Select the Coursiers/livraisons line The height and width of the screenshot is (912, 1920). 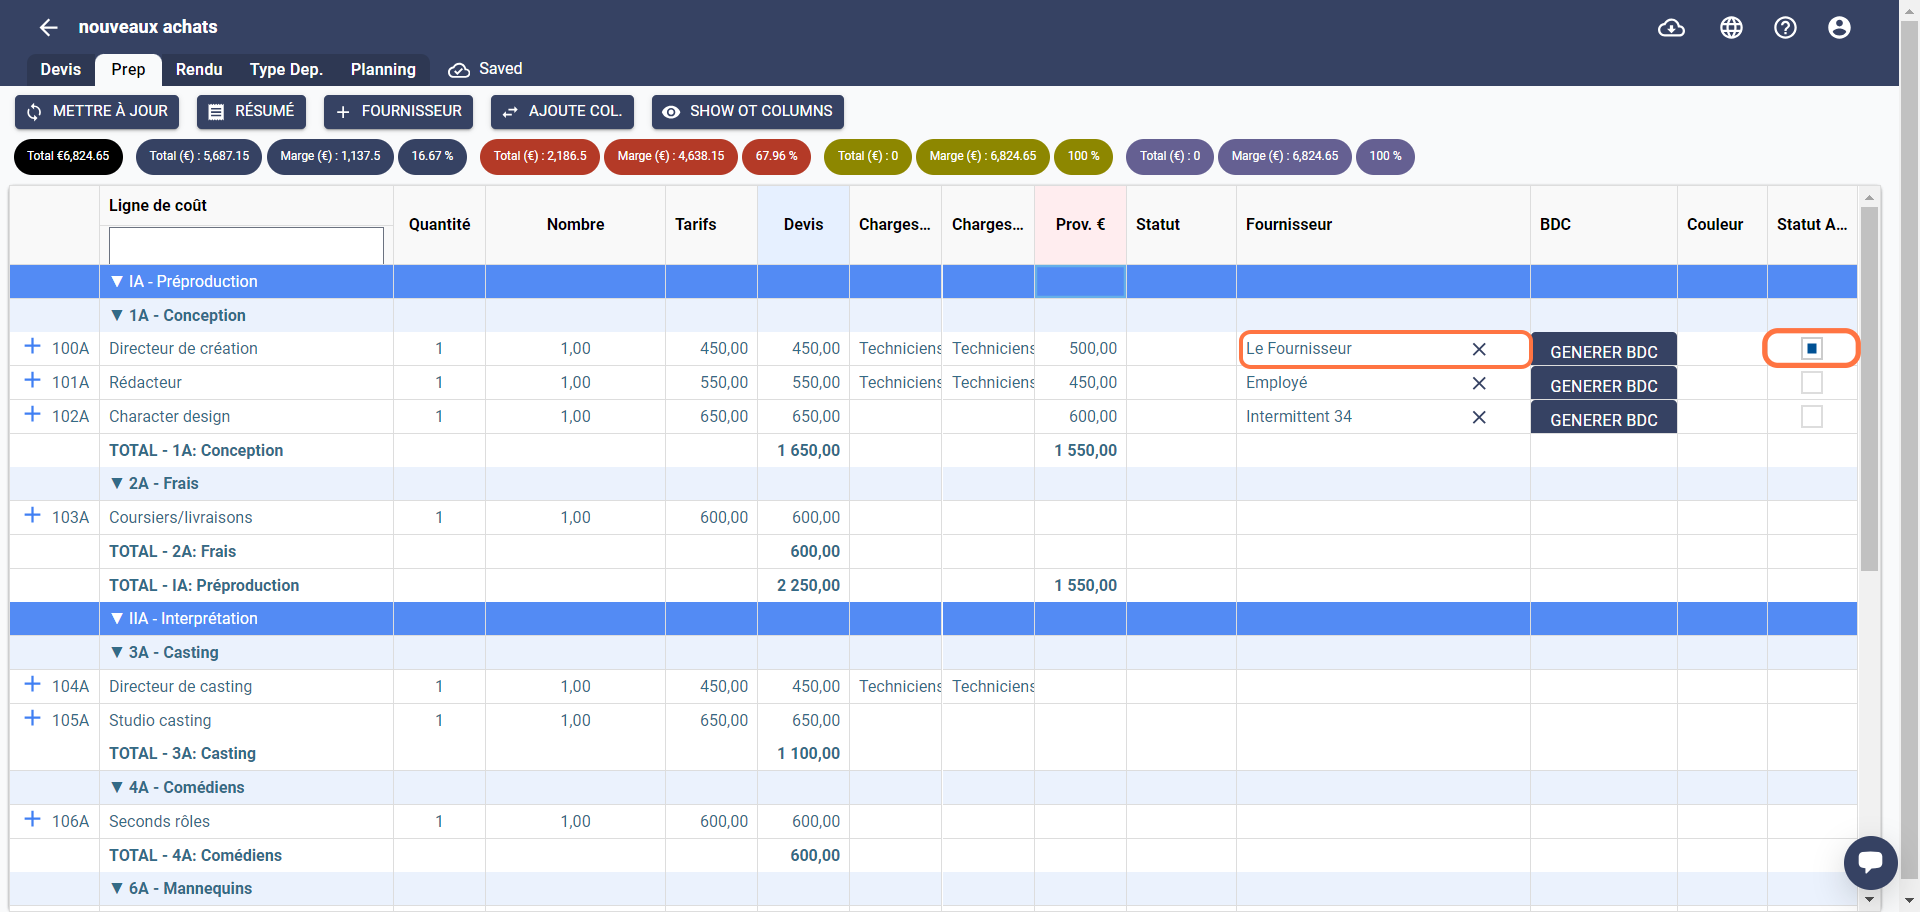[x=246, y=518]
